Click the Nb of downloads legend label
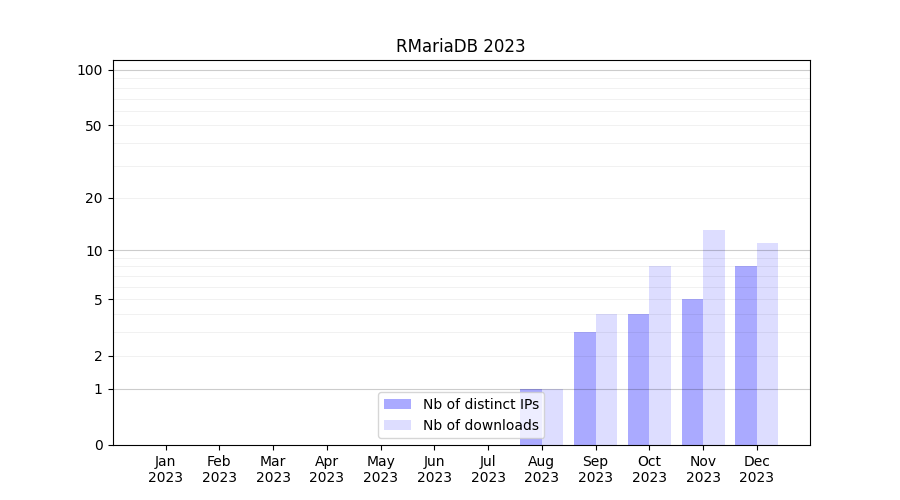 480,425
